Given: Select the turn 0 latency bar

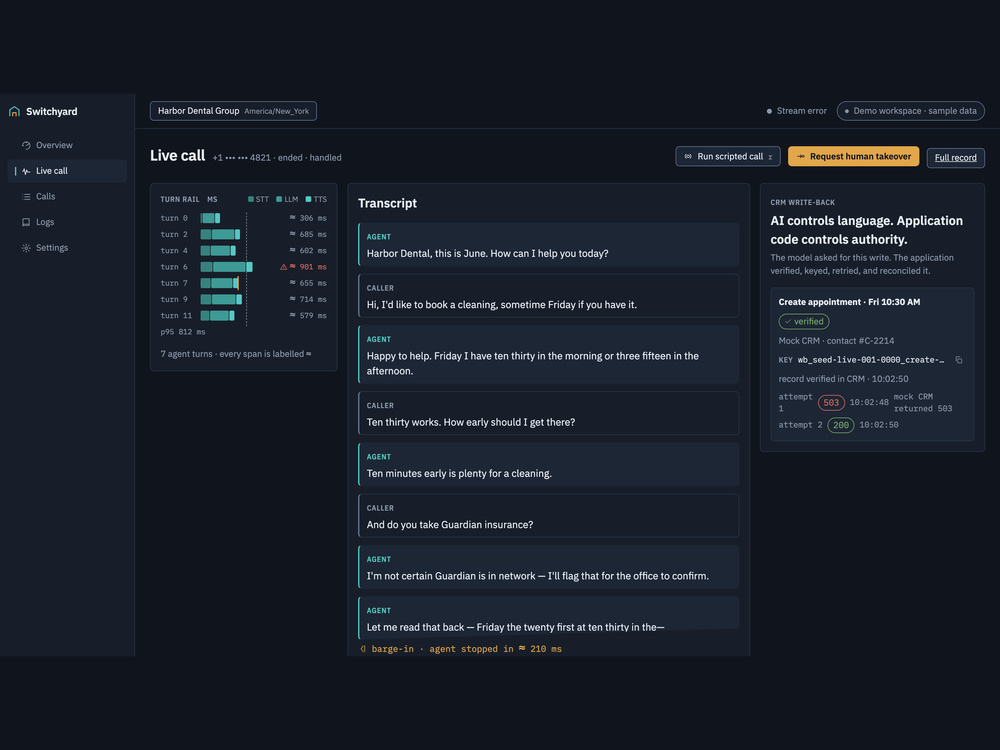Looking at the screenshot, I should (x=210, y=218).
